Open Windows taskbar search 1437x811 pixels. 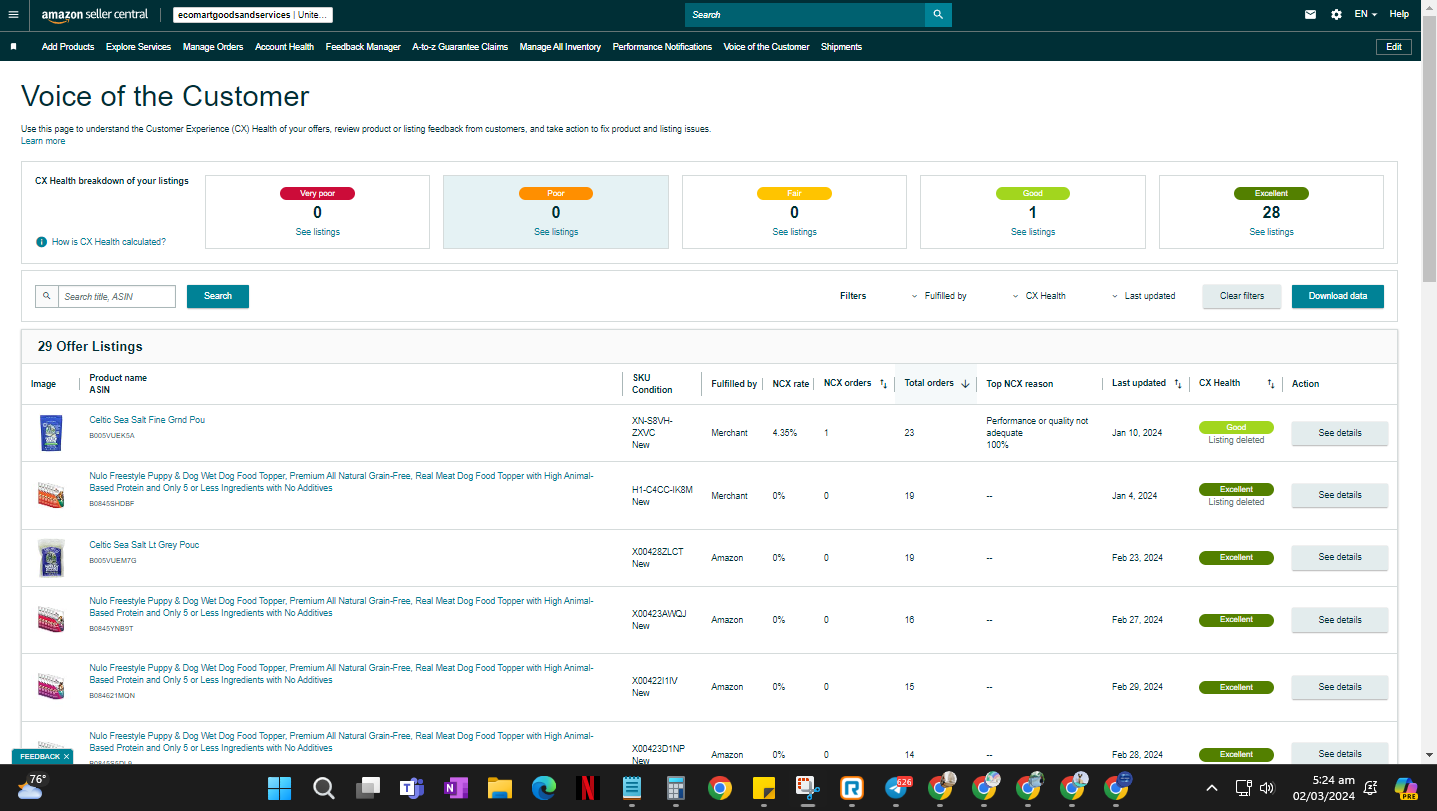coord(324,788)
